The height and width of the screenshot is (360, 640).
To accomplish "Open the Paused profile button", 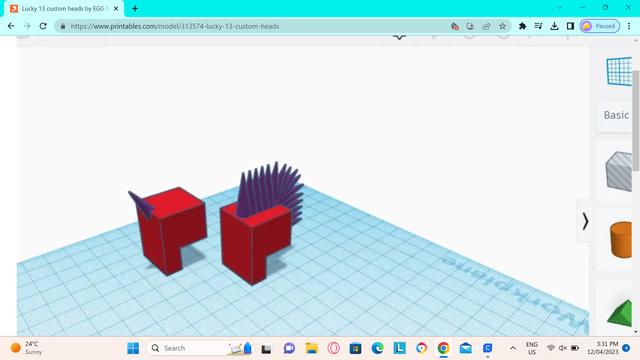I will coord(600,26).
